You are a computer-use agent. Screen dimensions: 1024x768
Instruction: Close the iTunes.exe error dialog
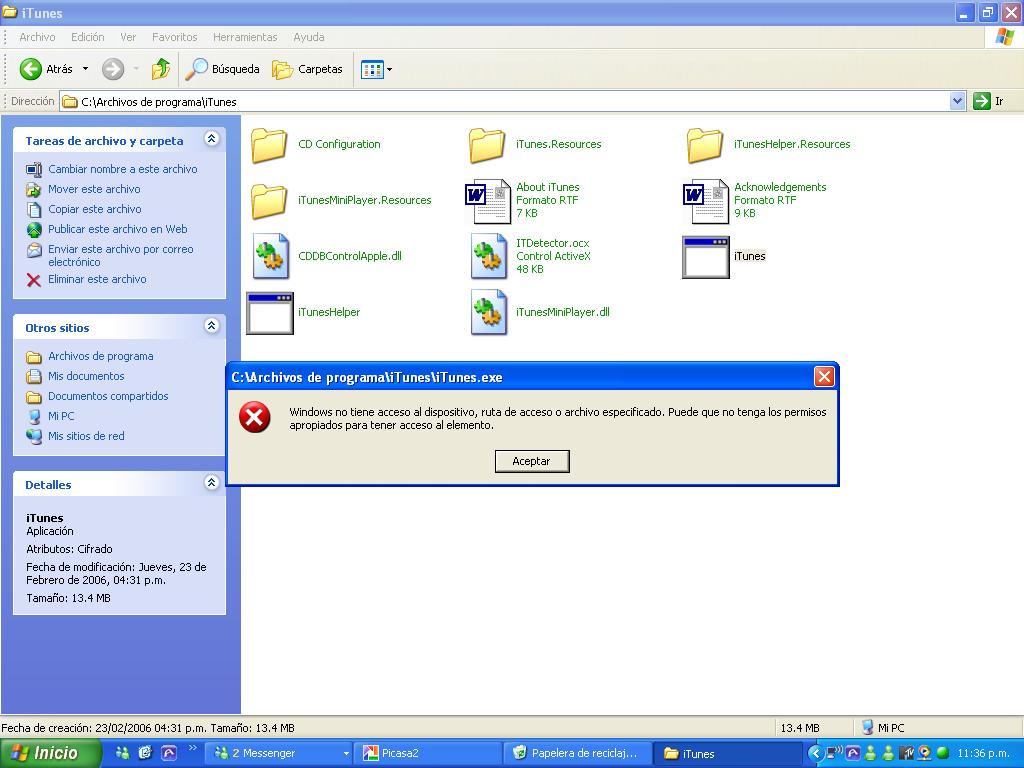pyautogui.click(x=824, y=377)
